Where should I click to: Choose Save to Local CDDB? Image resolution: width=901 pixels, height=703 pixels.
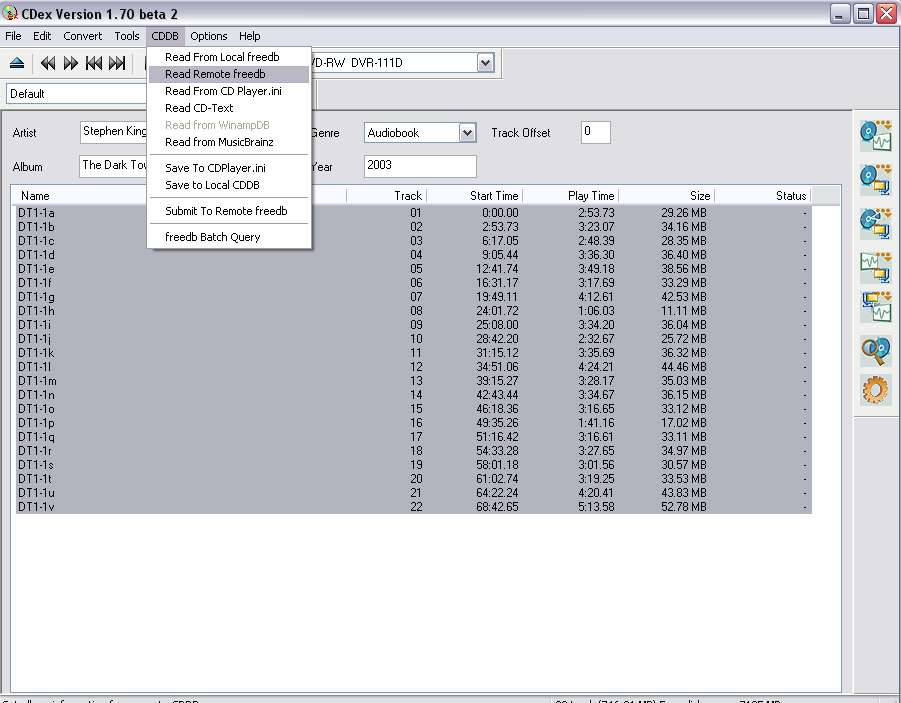click(x=229, y=185)
